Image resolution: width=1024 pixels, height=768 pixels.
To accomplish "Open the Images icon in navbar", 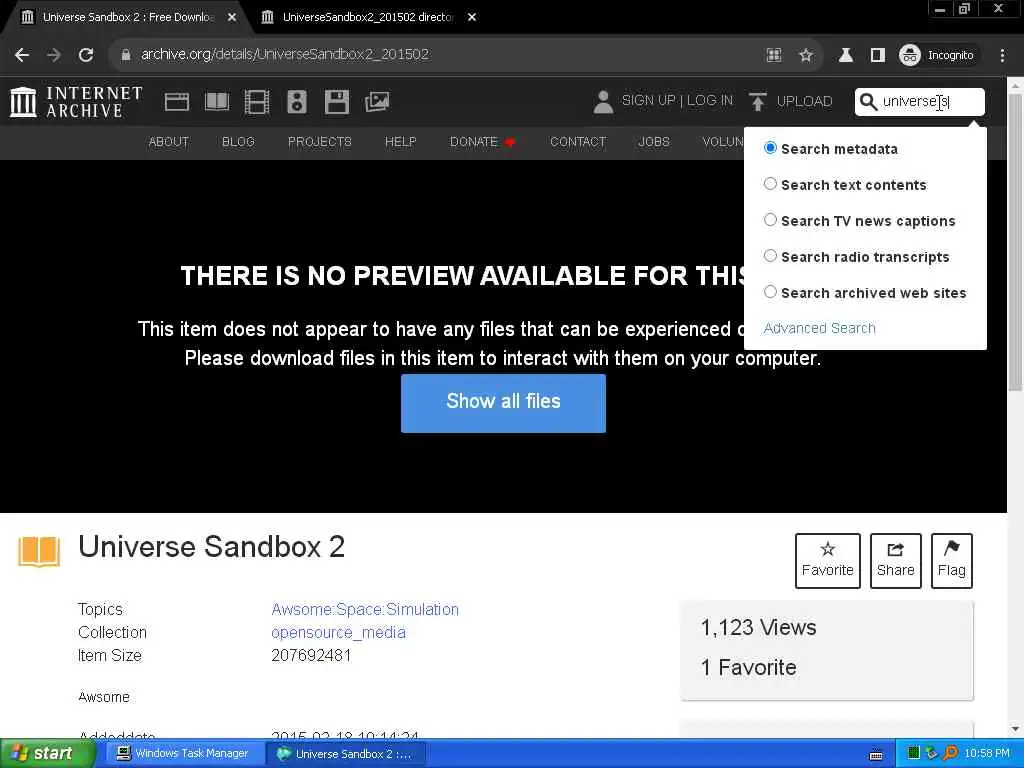I will click(377, 102).
